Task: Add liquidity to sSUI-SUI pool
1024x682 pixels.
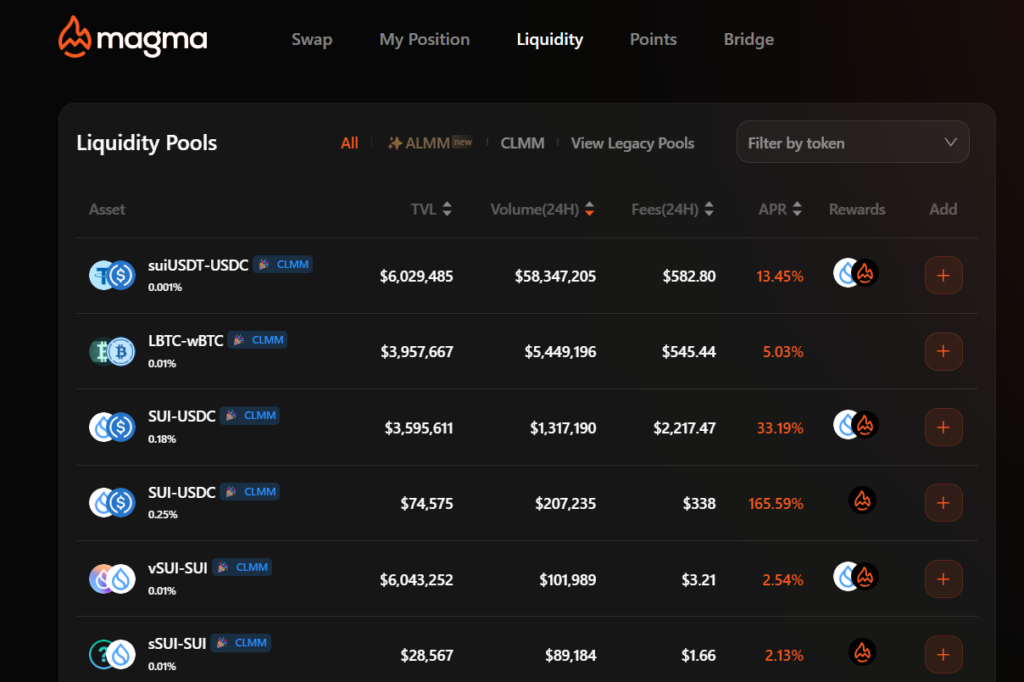Action: pyautogui.click(x=943, y=655)
